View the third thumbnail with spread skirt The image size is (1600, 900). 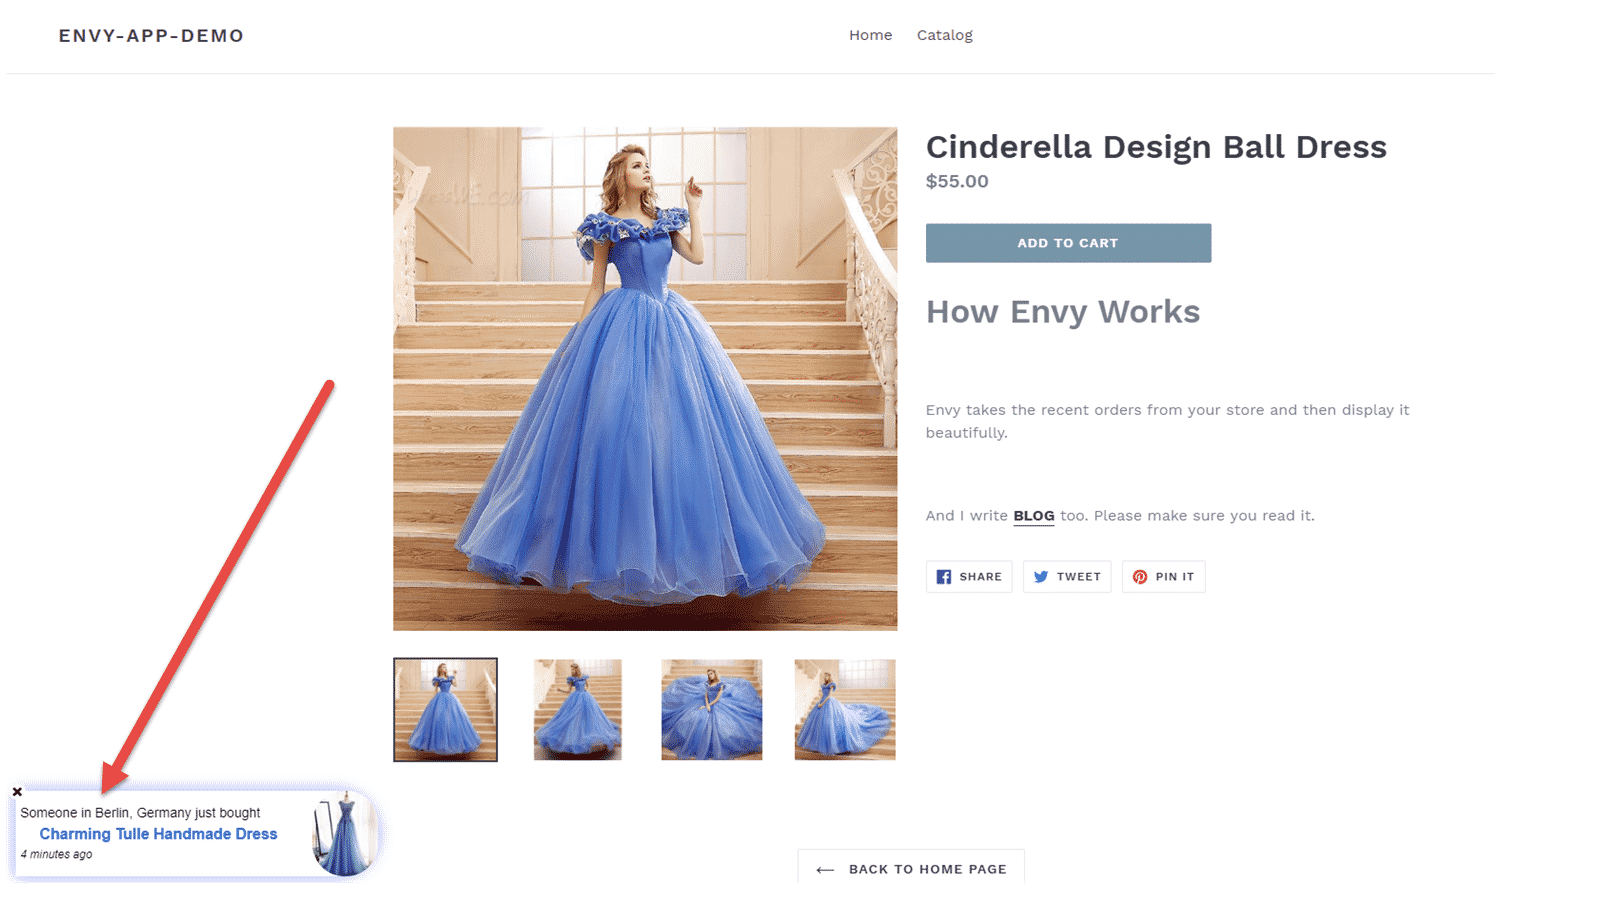[711, 710]
